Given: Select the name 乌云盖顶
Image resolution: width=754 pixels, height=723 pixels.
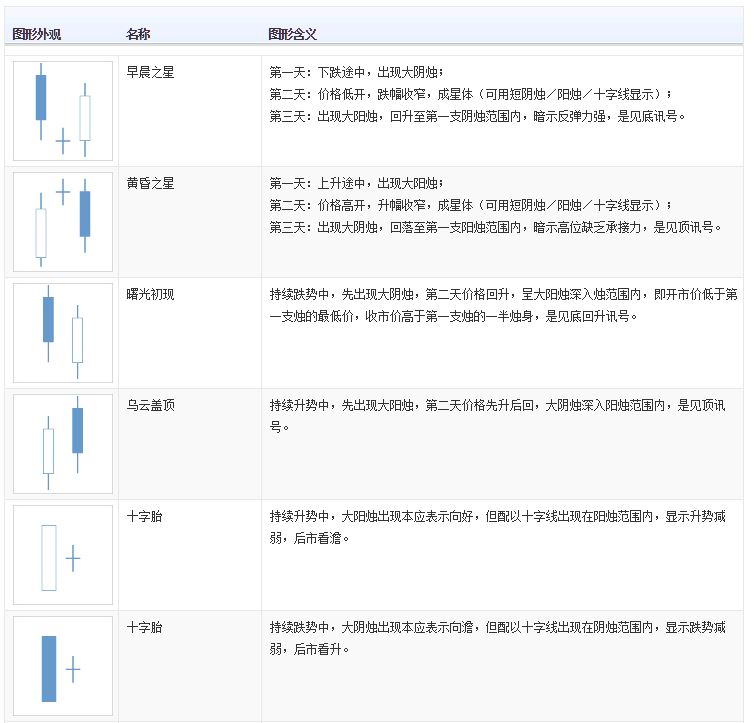Looking at the screenshot, I should (150, 405).
